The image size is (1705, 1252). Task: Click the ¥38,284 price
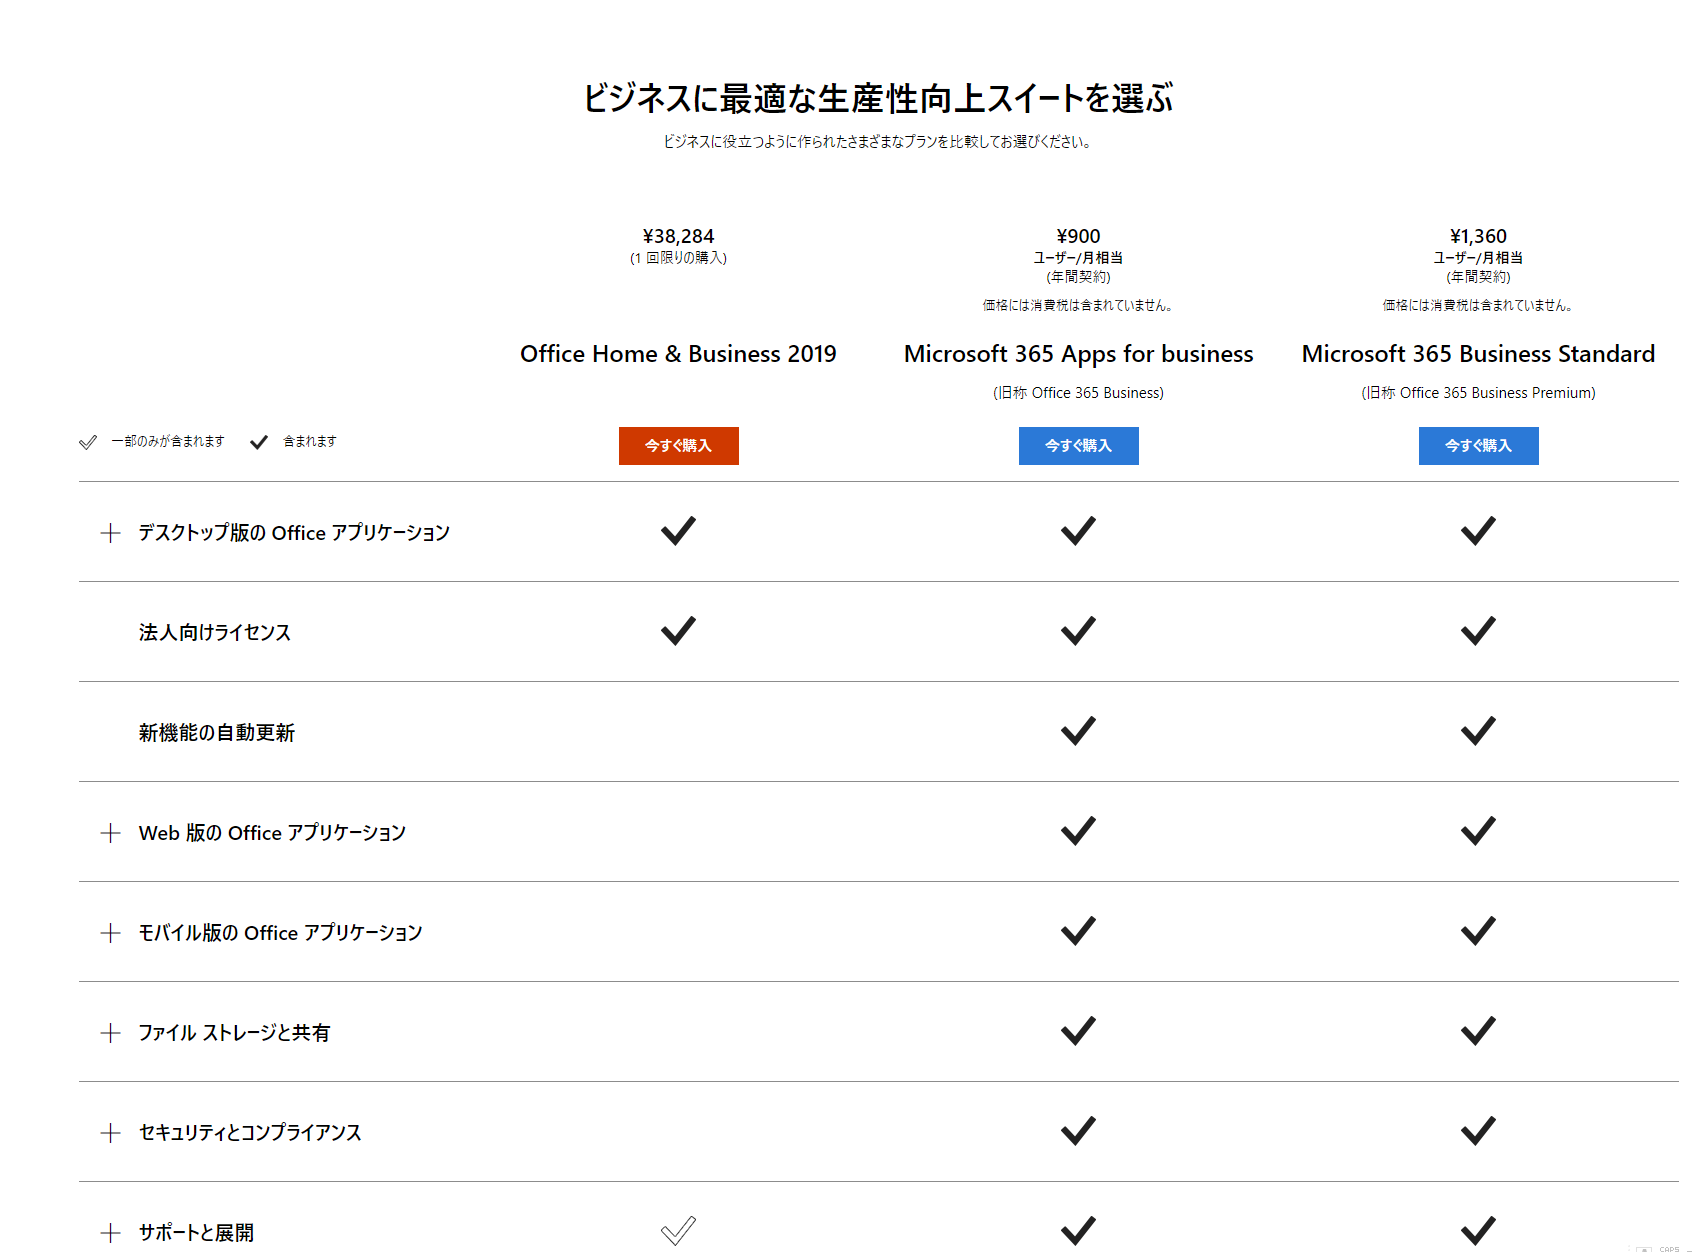coord(678,236)
